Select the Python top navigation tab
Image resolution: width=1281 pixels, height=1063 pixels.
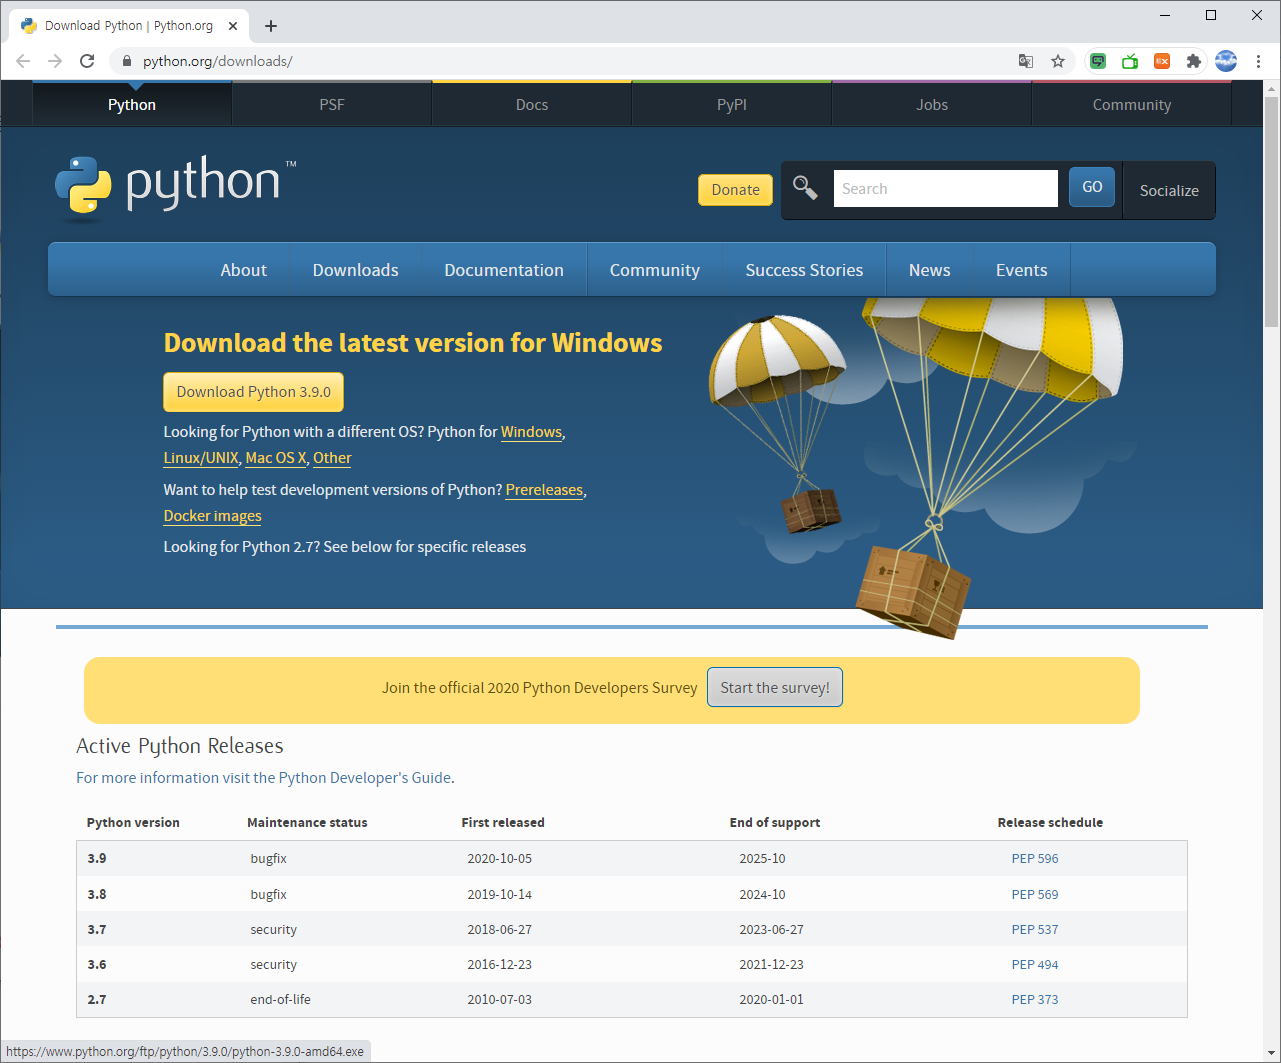click(x=132, y=104)
